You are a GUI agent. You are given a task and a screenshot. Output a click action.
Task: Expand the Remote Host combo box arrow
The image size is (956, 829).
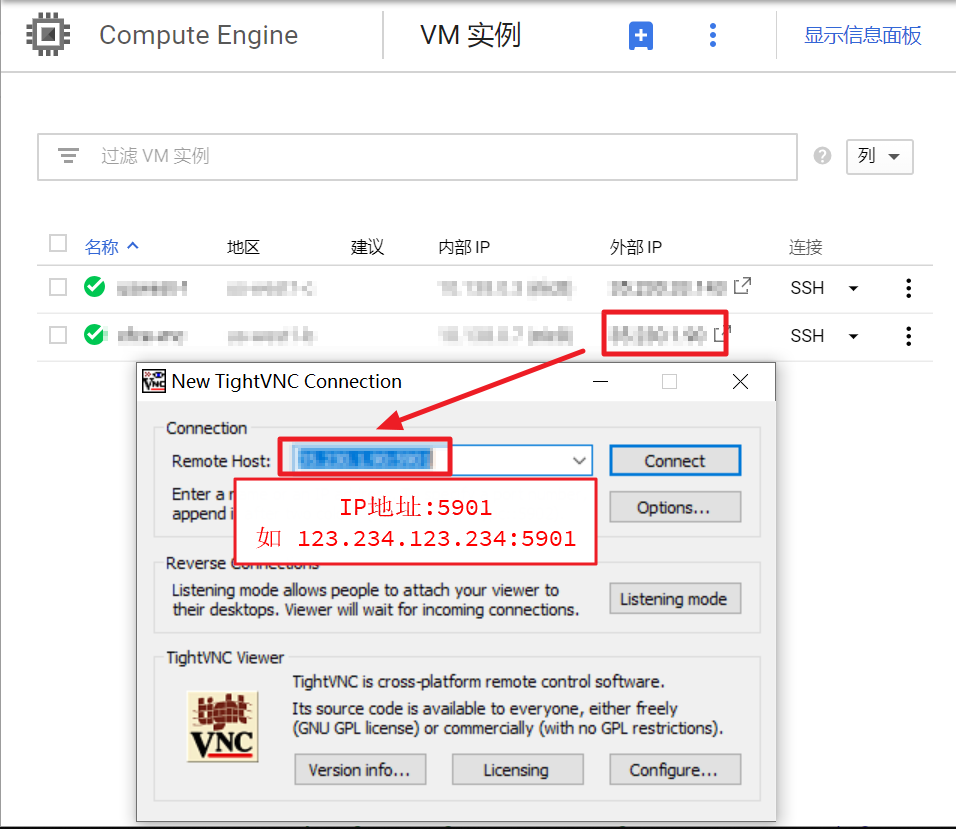click(x=579, y=461)
